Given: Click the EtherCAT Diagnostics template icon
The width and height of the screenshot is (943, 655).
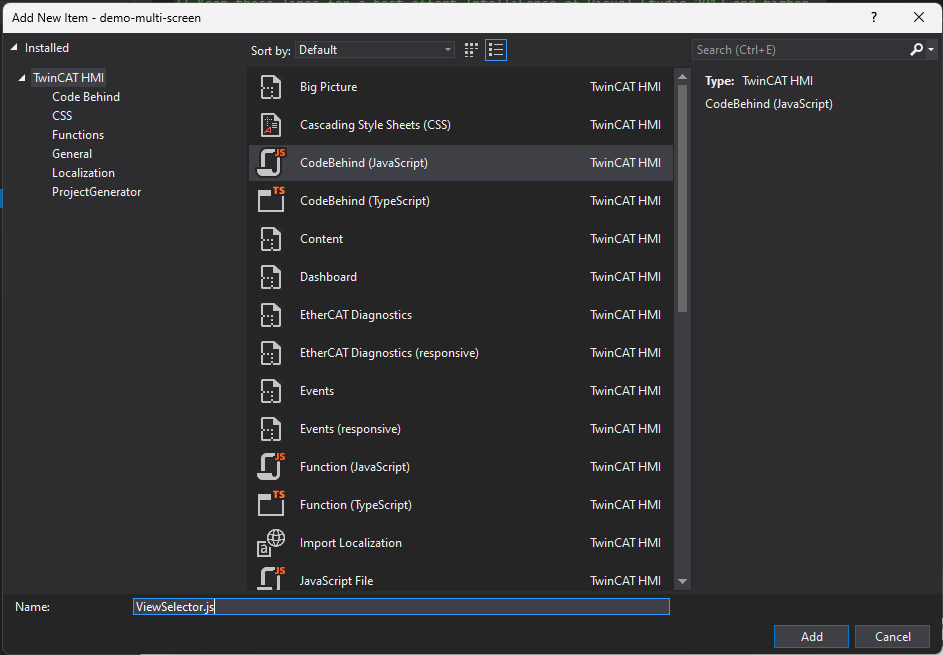Looking at the screenshot, I should tap(271, 315).
